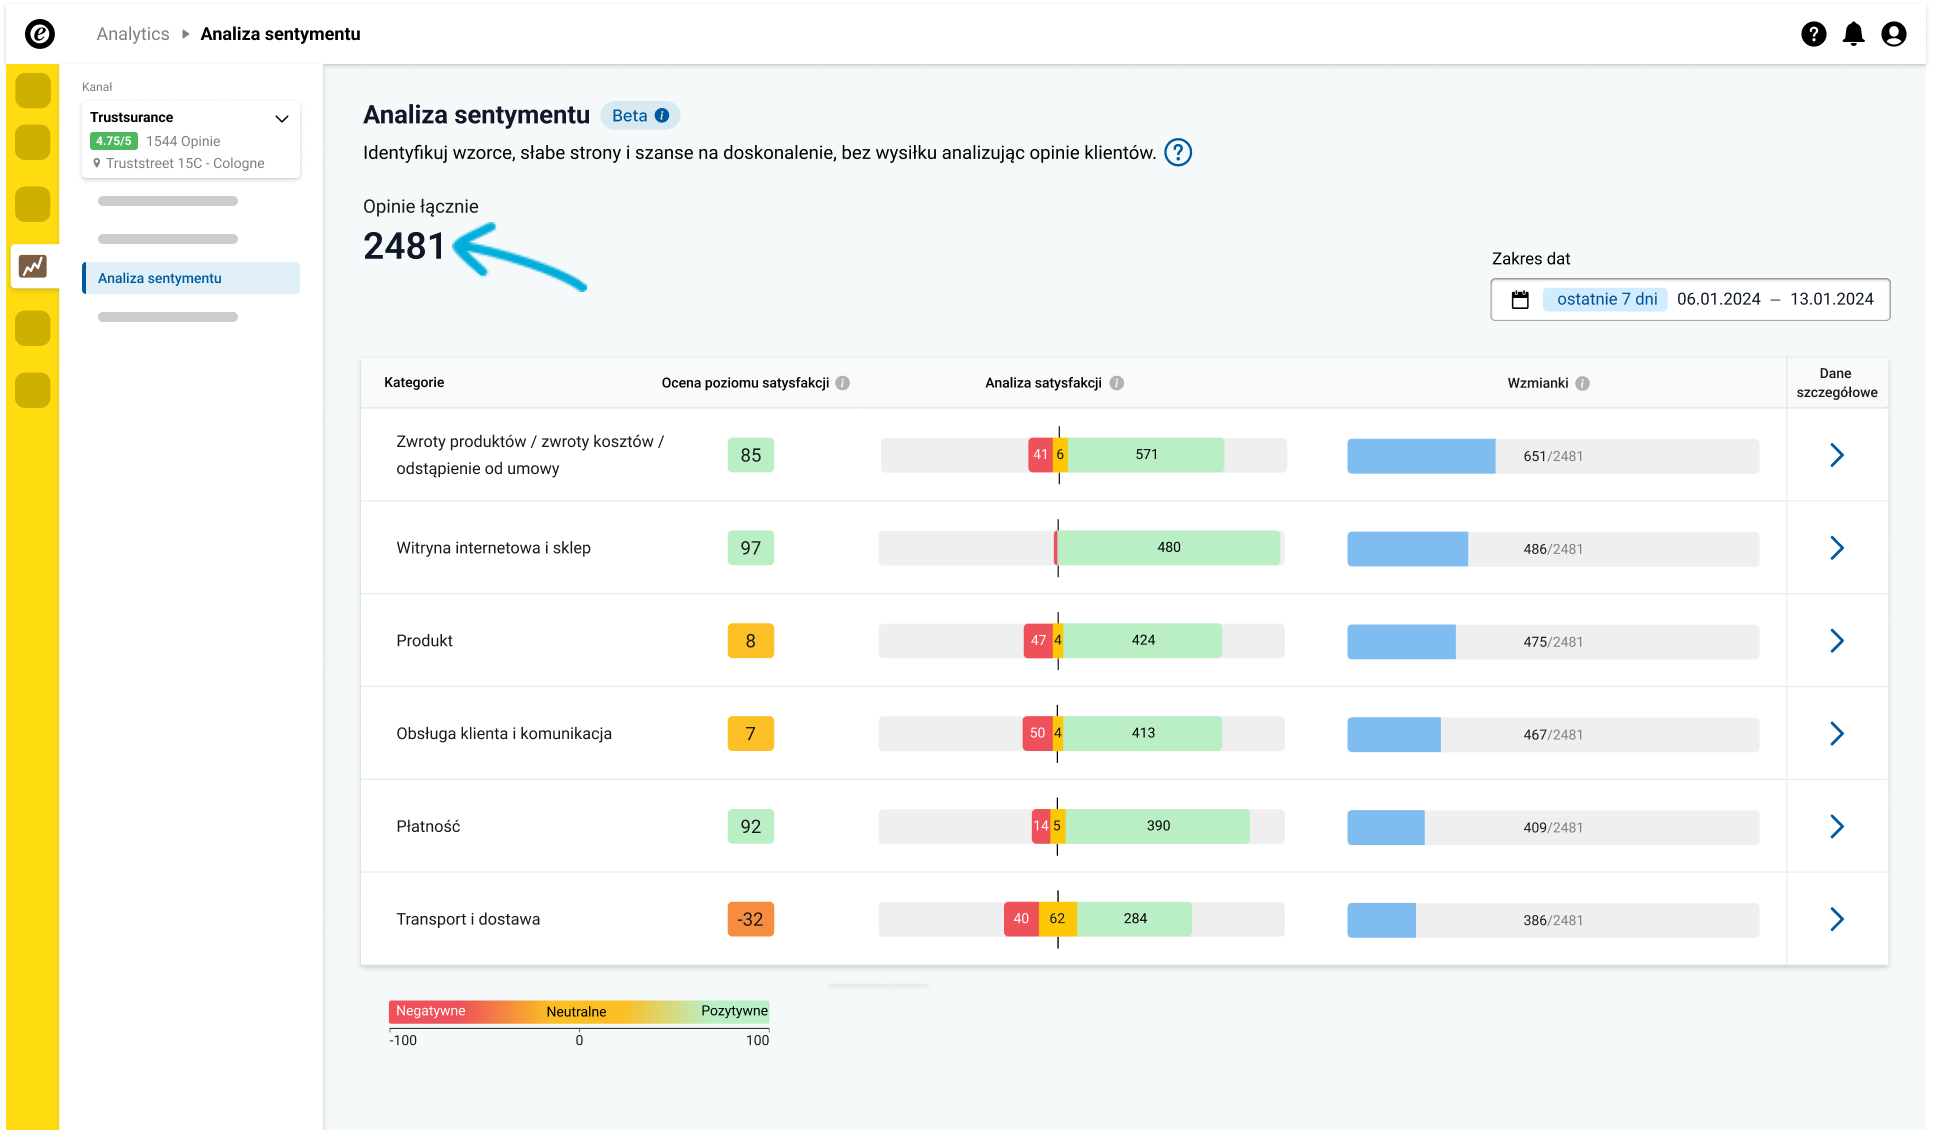The height and width of the screenshot is (1130, 1947).
Task: Open details chevron for Produkt row
Action: [1836, 641]
